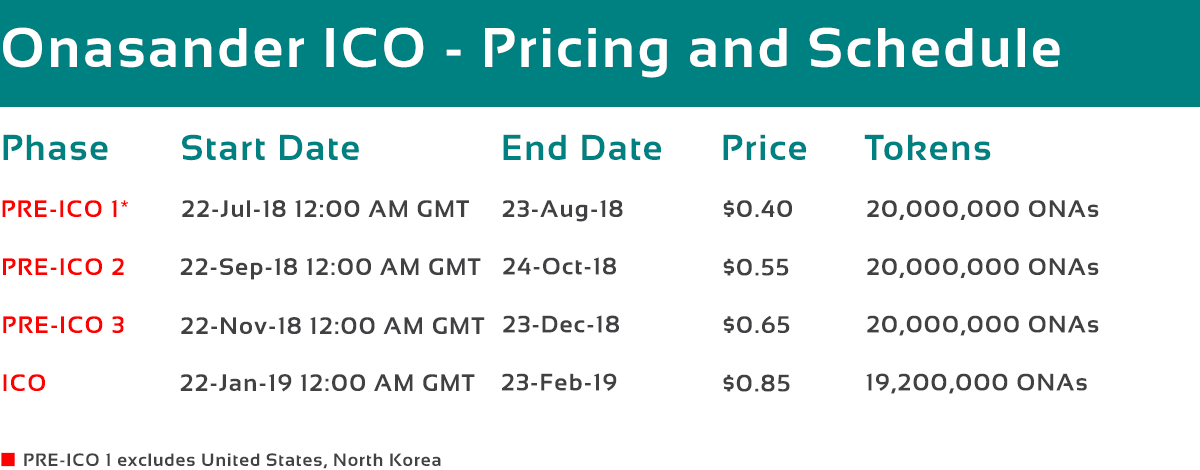Click the $0.85 ICO price
Viewport: 1200px width, 470px height.
click(x=756, y=383)
